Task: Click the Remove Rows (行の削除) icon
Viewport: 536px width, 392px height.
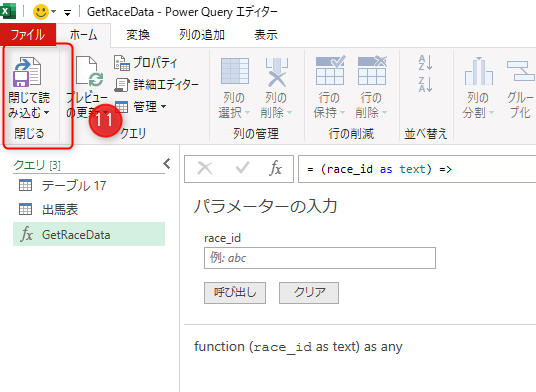Action: click(372, 70)
